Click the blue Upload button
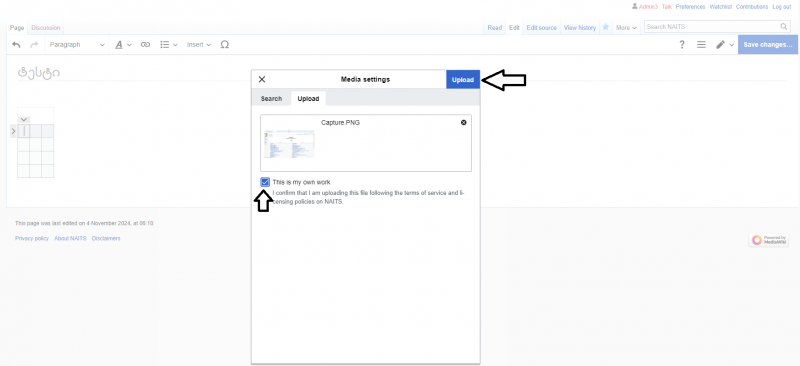800x366 pixels. pyautogui.click(x=463, y=79)
